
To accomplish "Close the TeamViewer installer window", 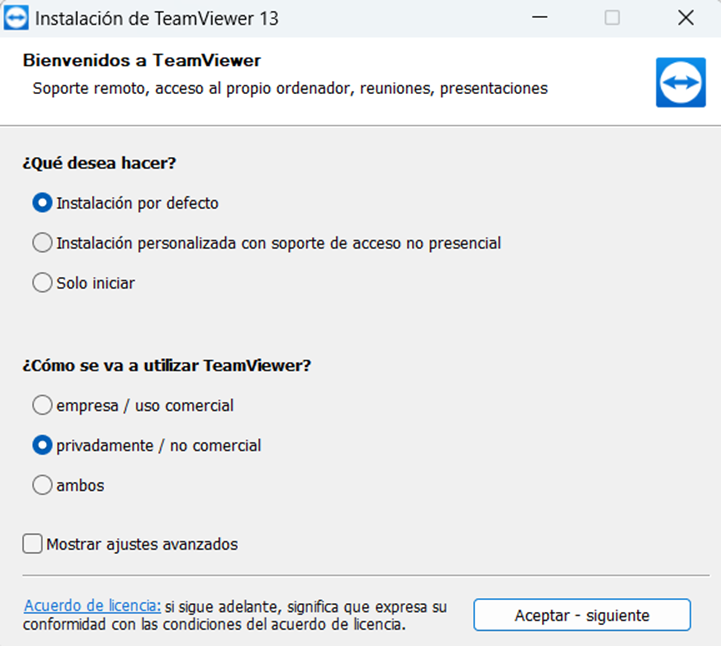I will 686,18.
